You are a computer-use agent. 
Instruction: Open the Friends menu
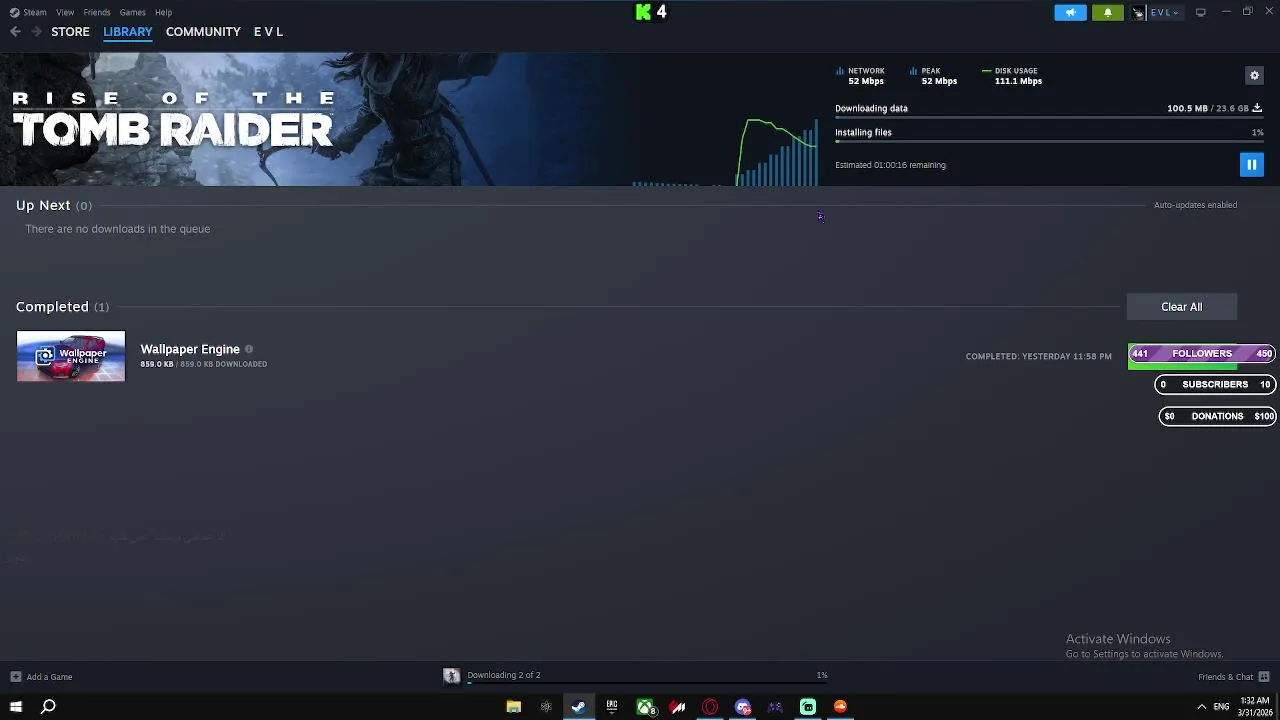click(97, 12)
